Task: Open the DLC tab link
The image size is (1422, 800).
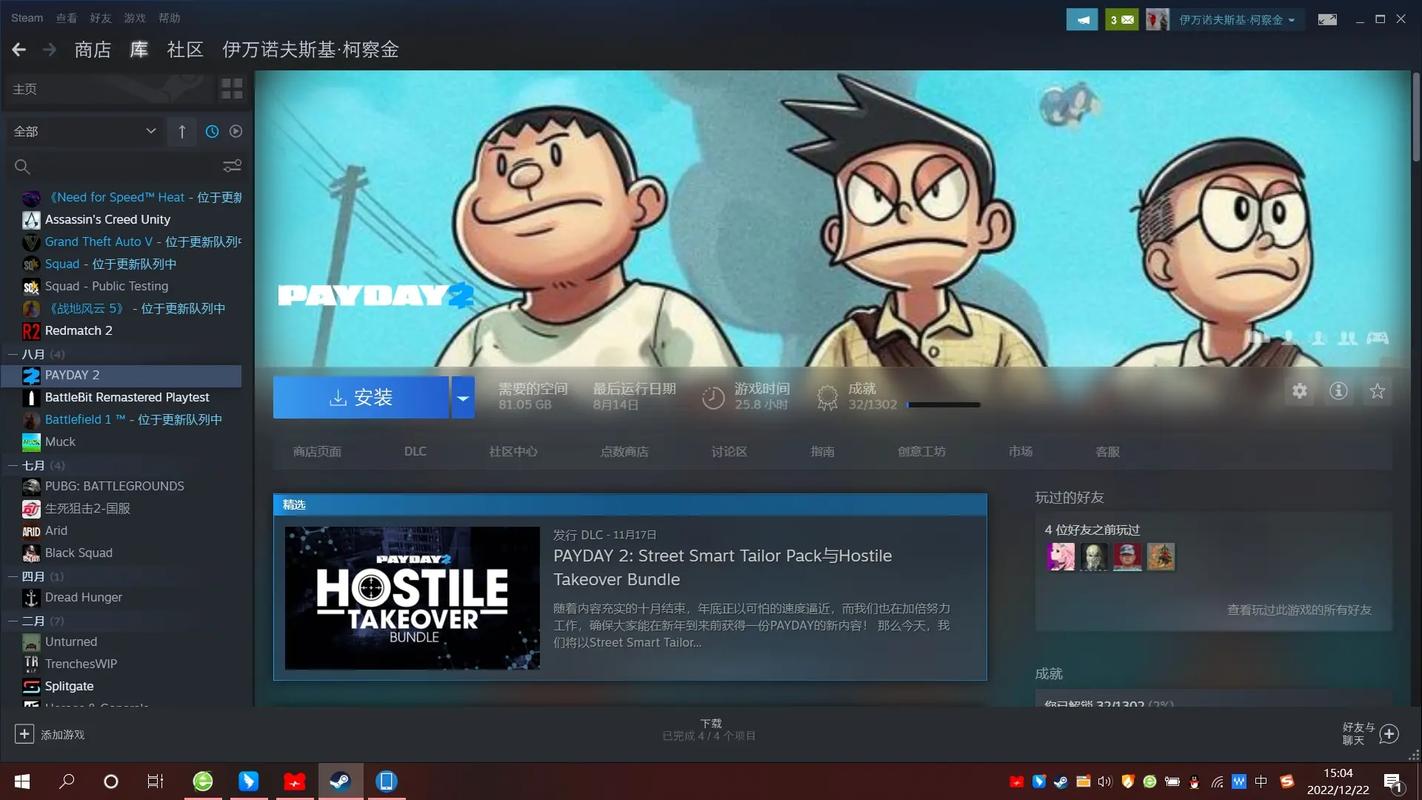Action: click(x=415, y=452)
